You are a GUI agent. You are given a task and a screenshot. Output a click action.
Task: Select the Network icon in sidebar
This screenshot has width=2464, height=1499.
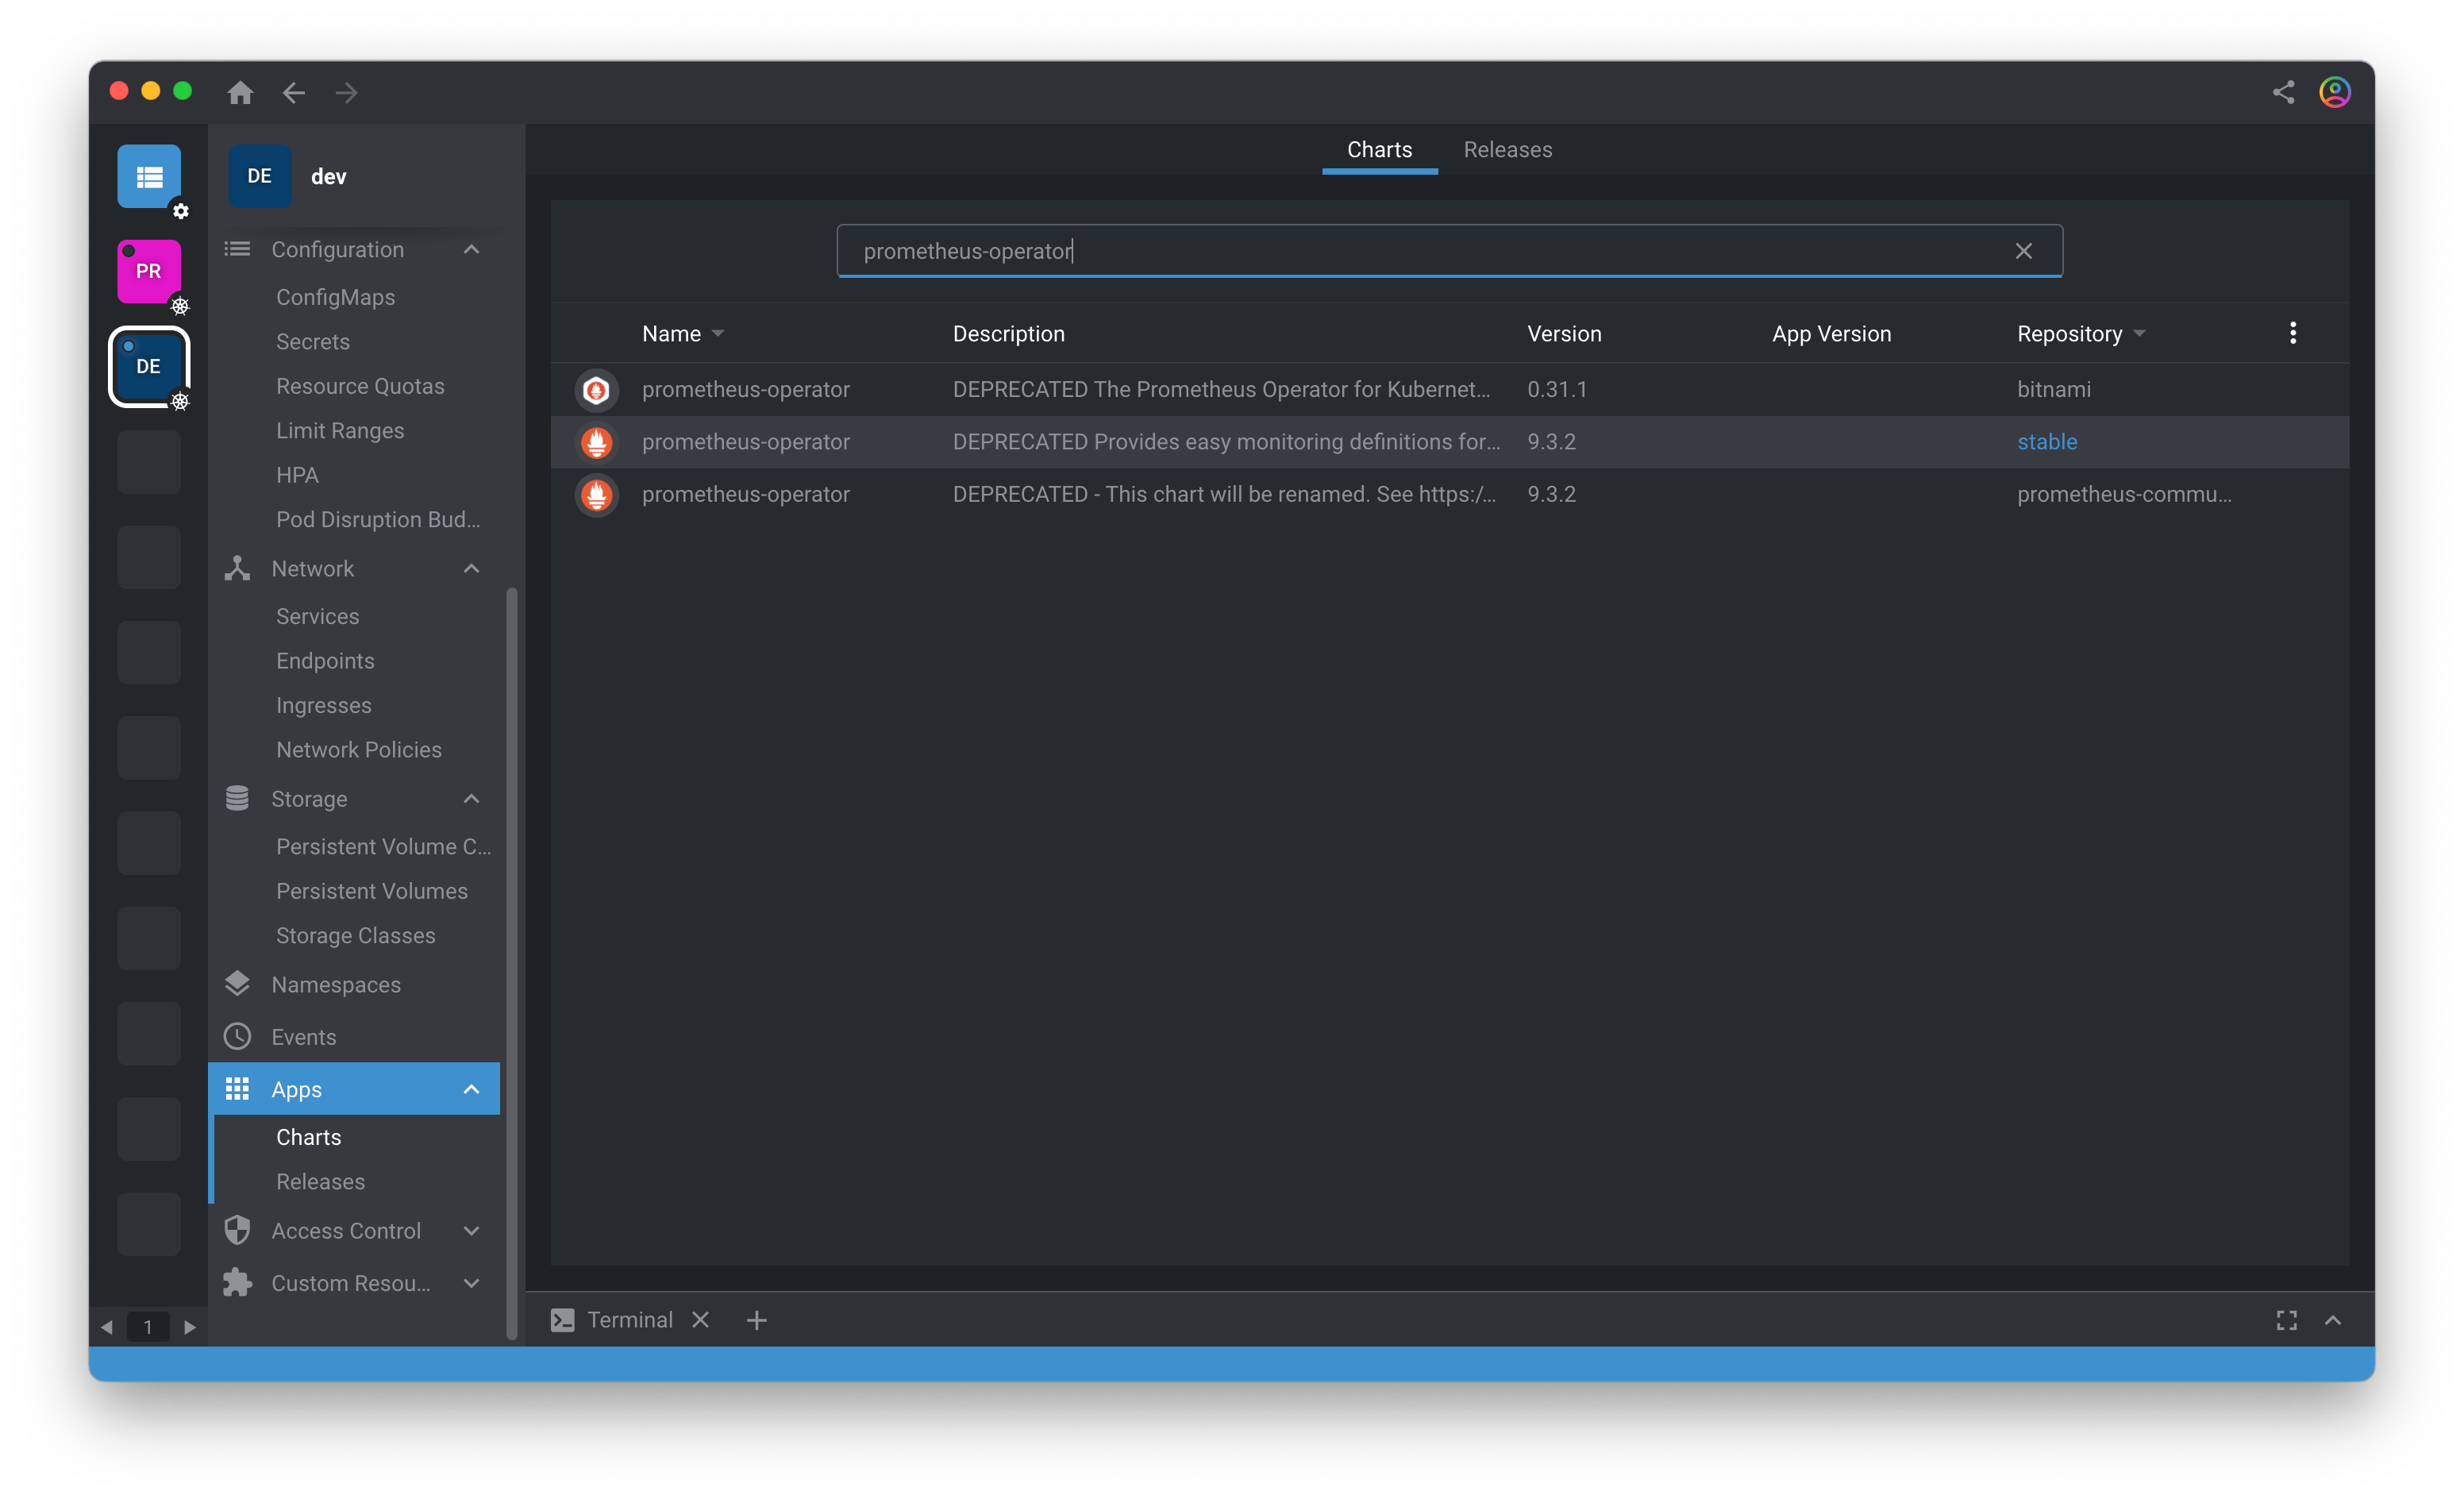pyautogui.click(x=237, y=568)
